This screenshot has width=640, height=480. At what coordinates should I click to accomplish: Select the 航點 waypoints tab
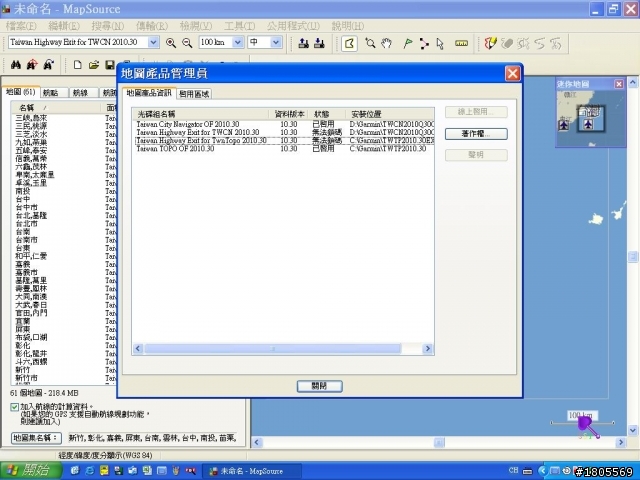54,93
